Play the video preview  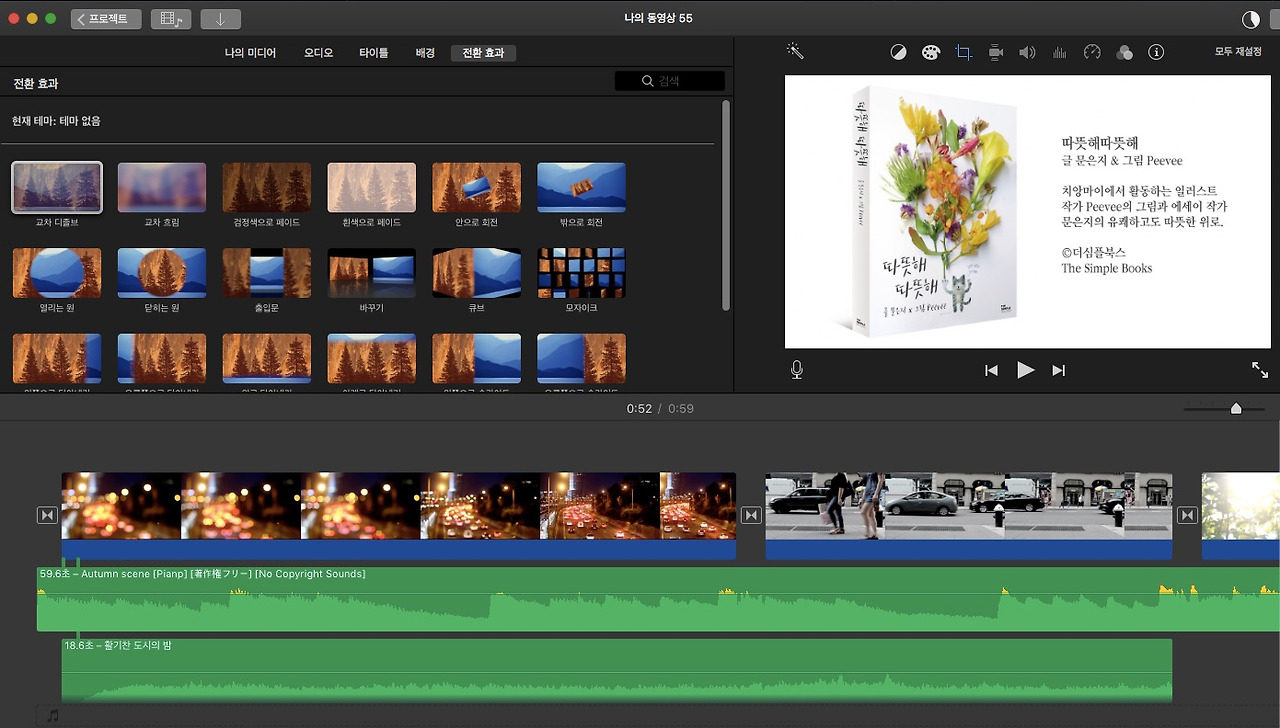click(1025, 369)
